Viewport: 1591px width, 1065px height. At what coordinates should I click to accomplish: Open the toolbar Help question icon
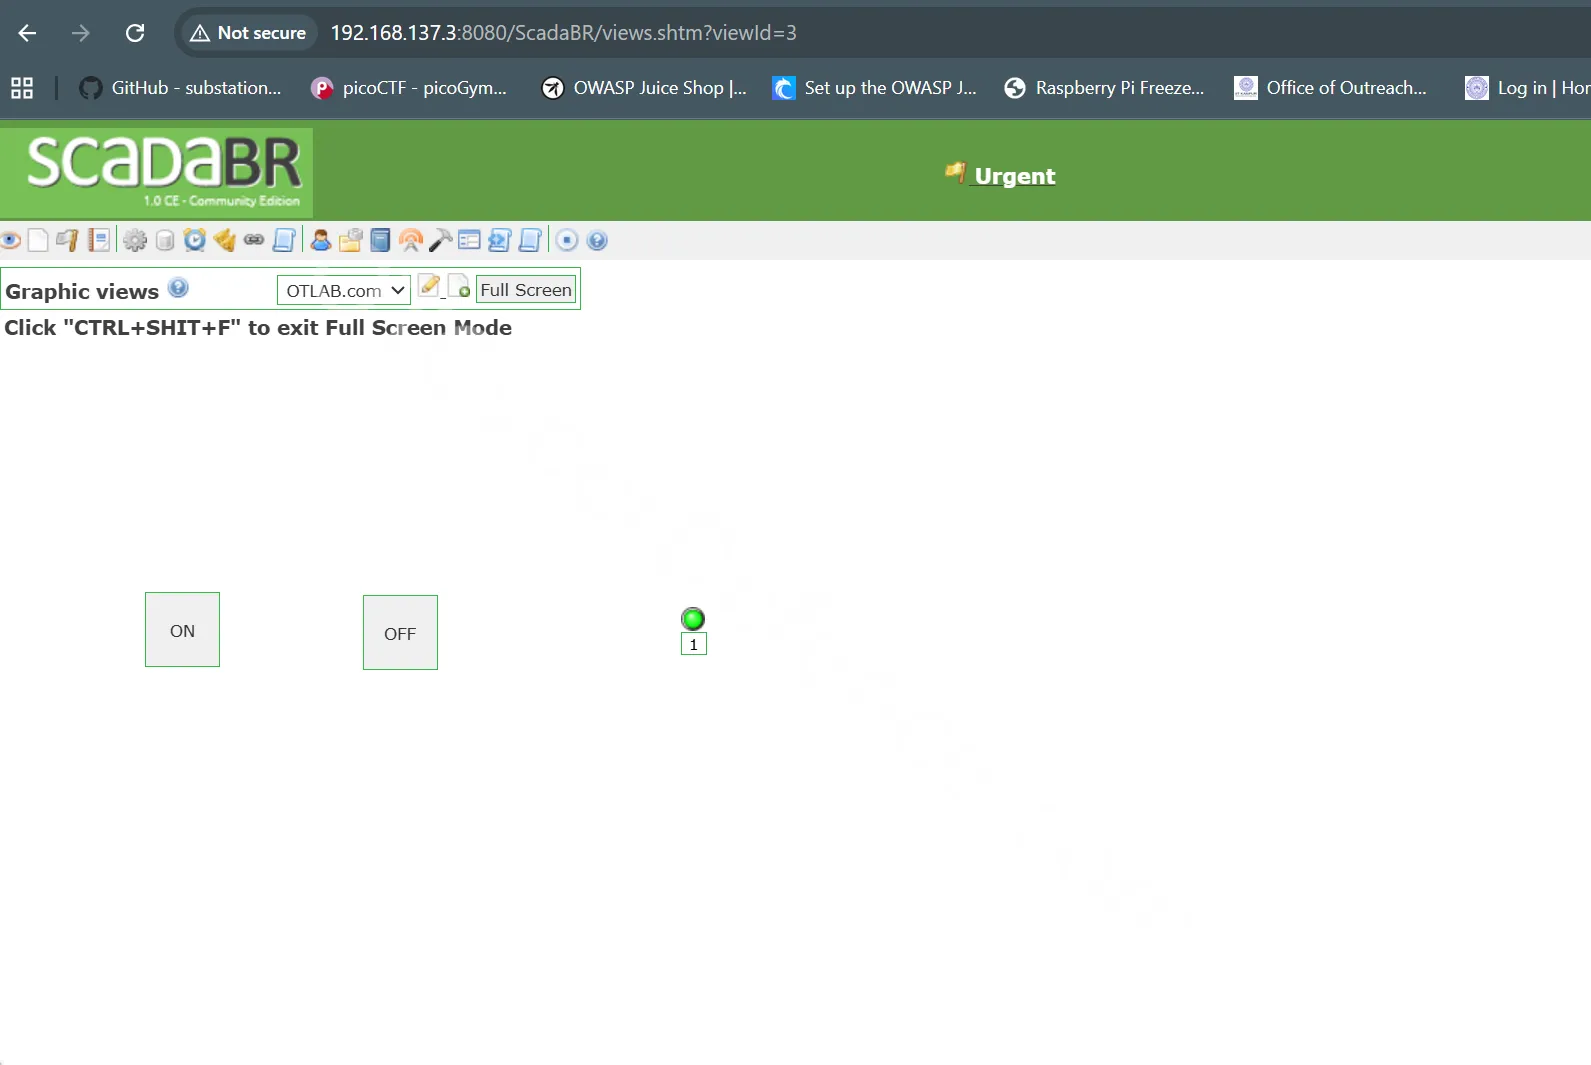[x=597, y=240]
